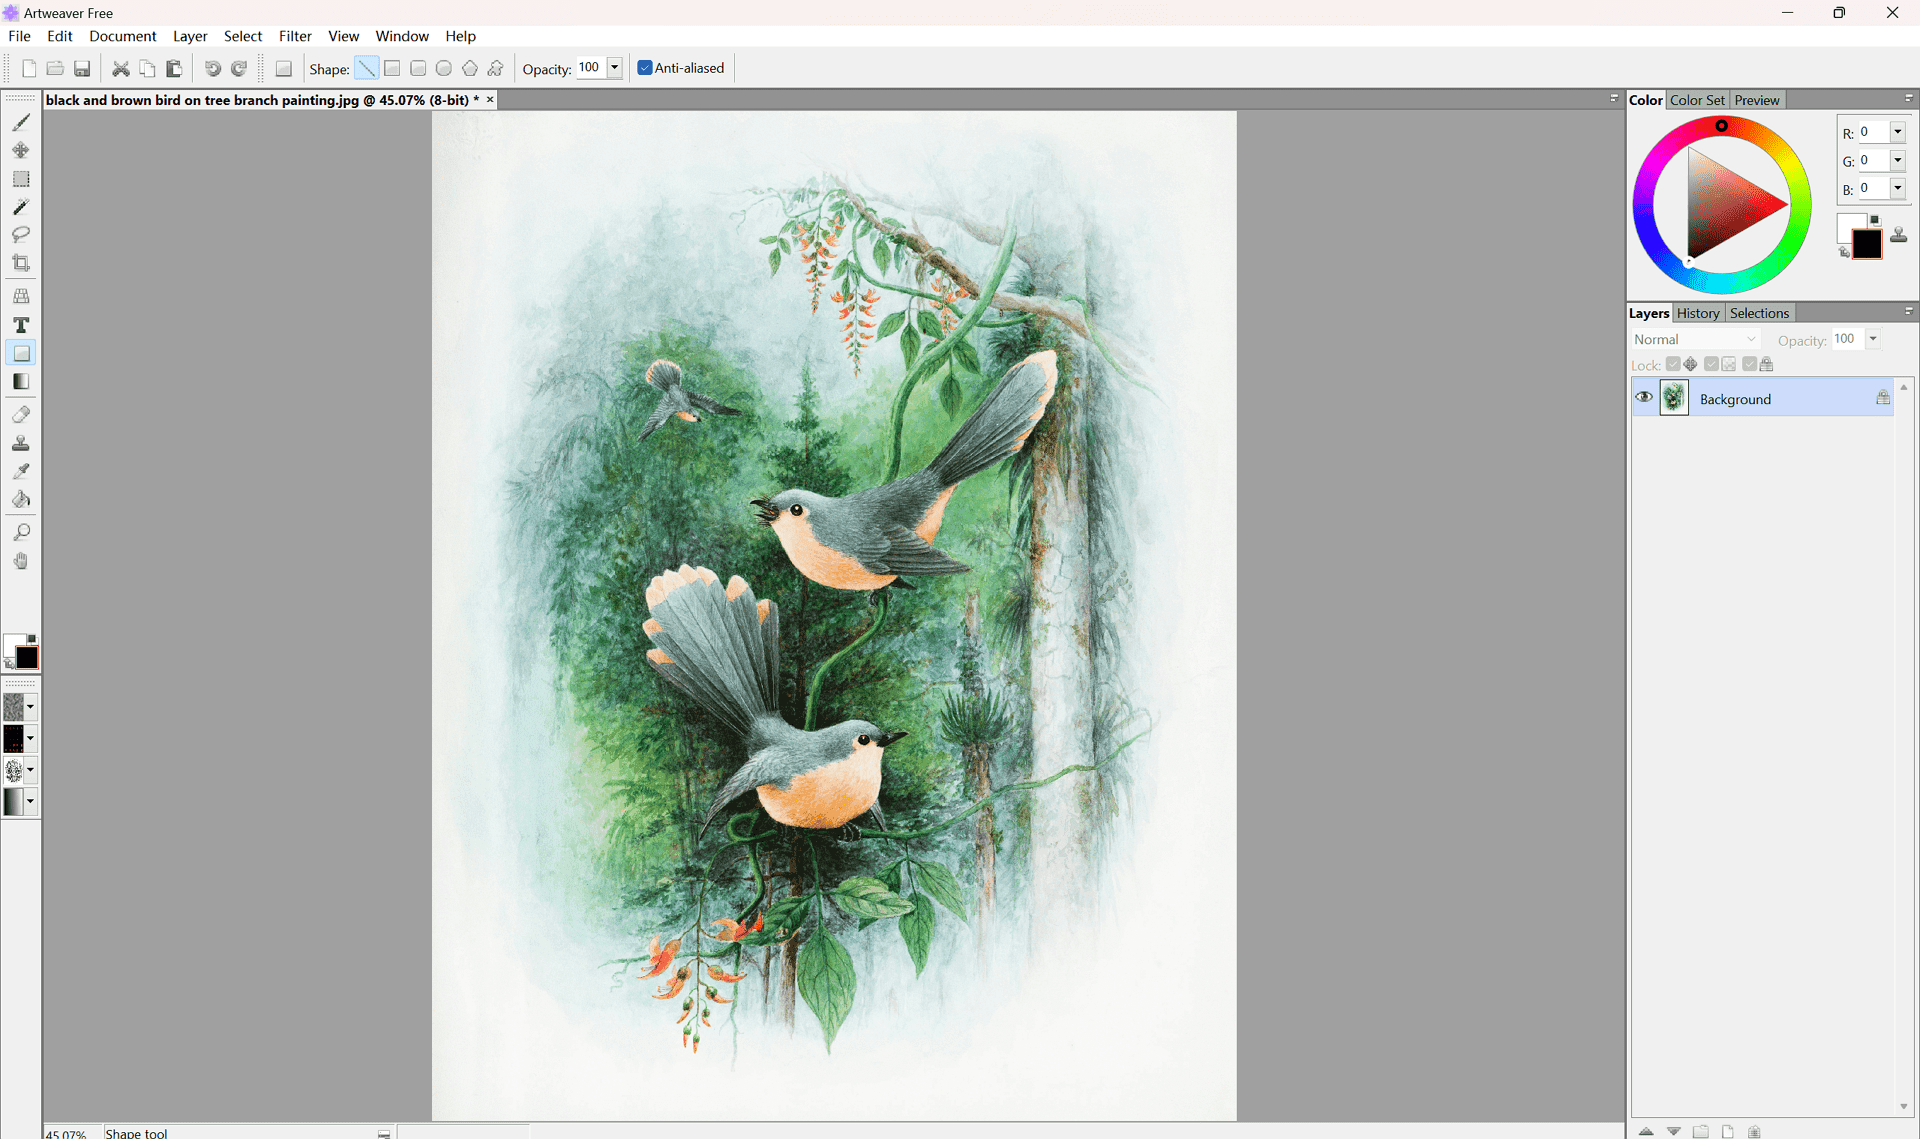Screen dimensions: 1920x1139
Task: Select the Paint Bucket fill tool
Action: tap(21, 499)
